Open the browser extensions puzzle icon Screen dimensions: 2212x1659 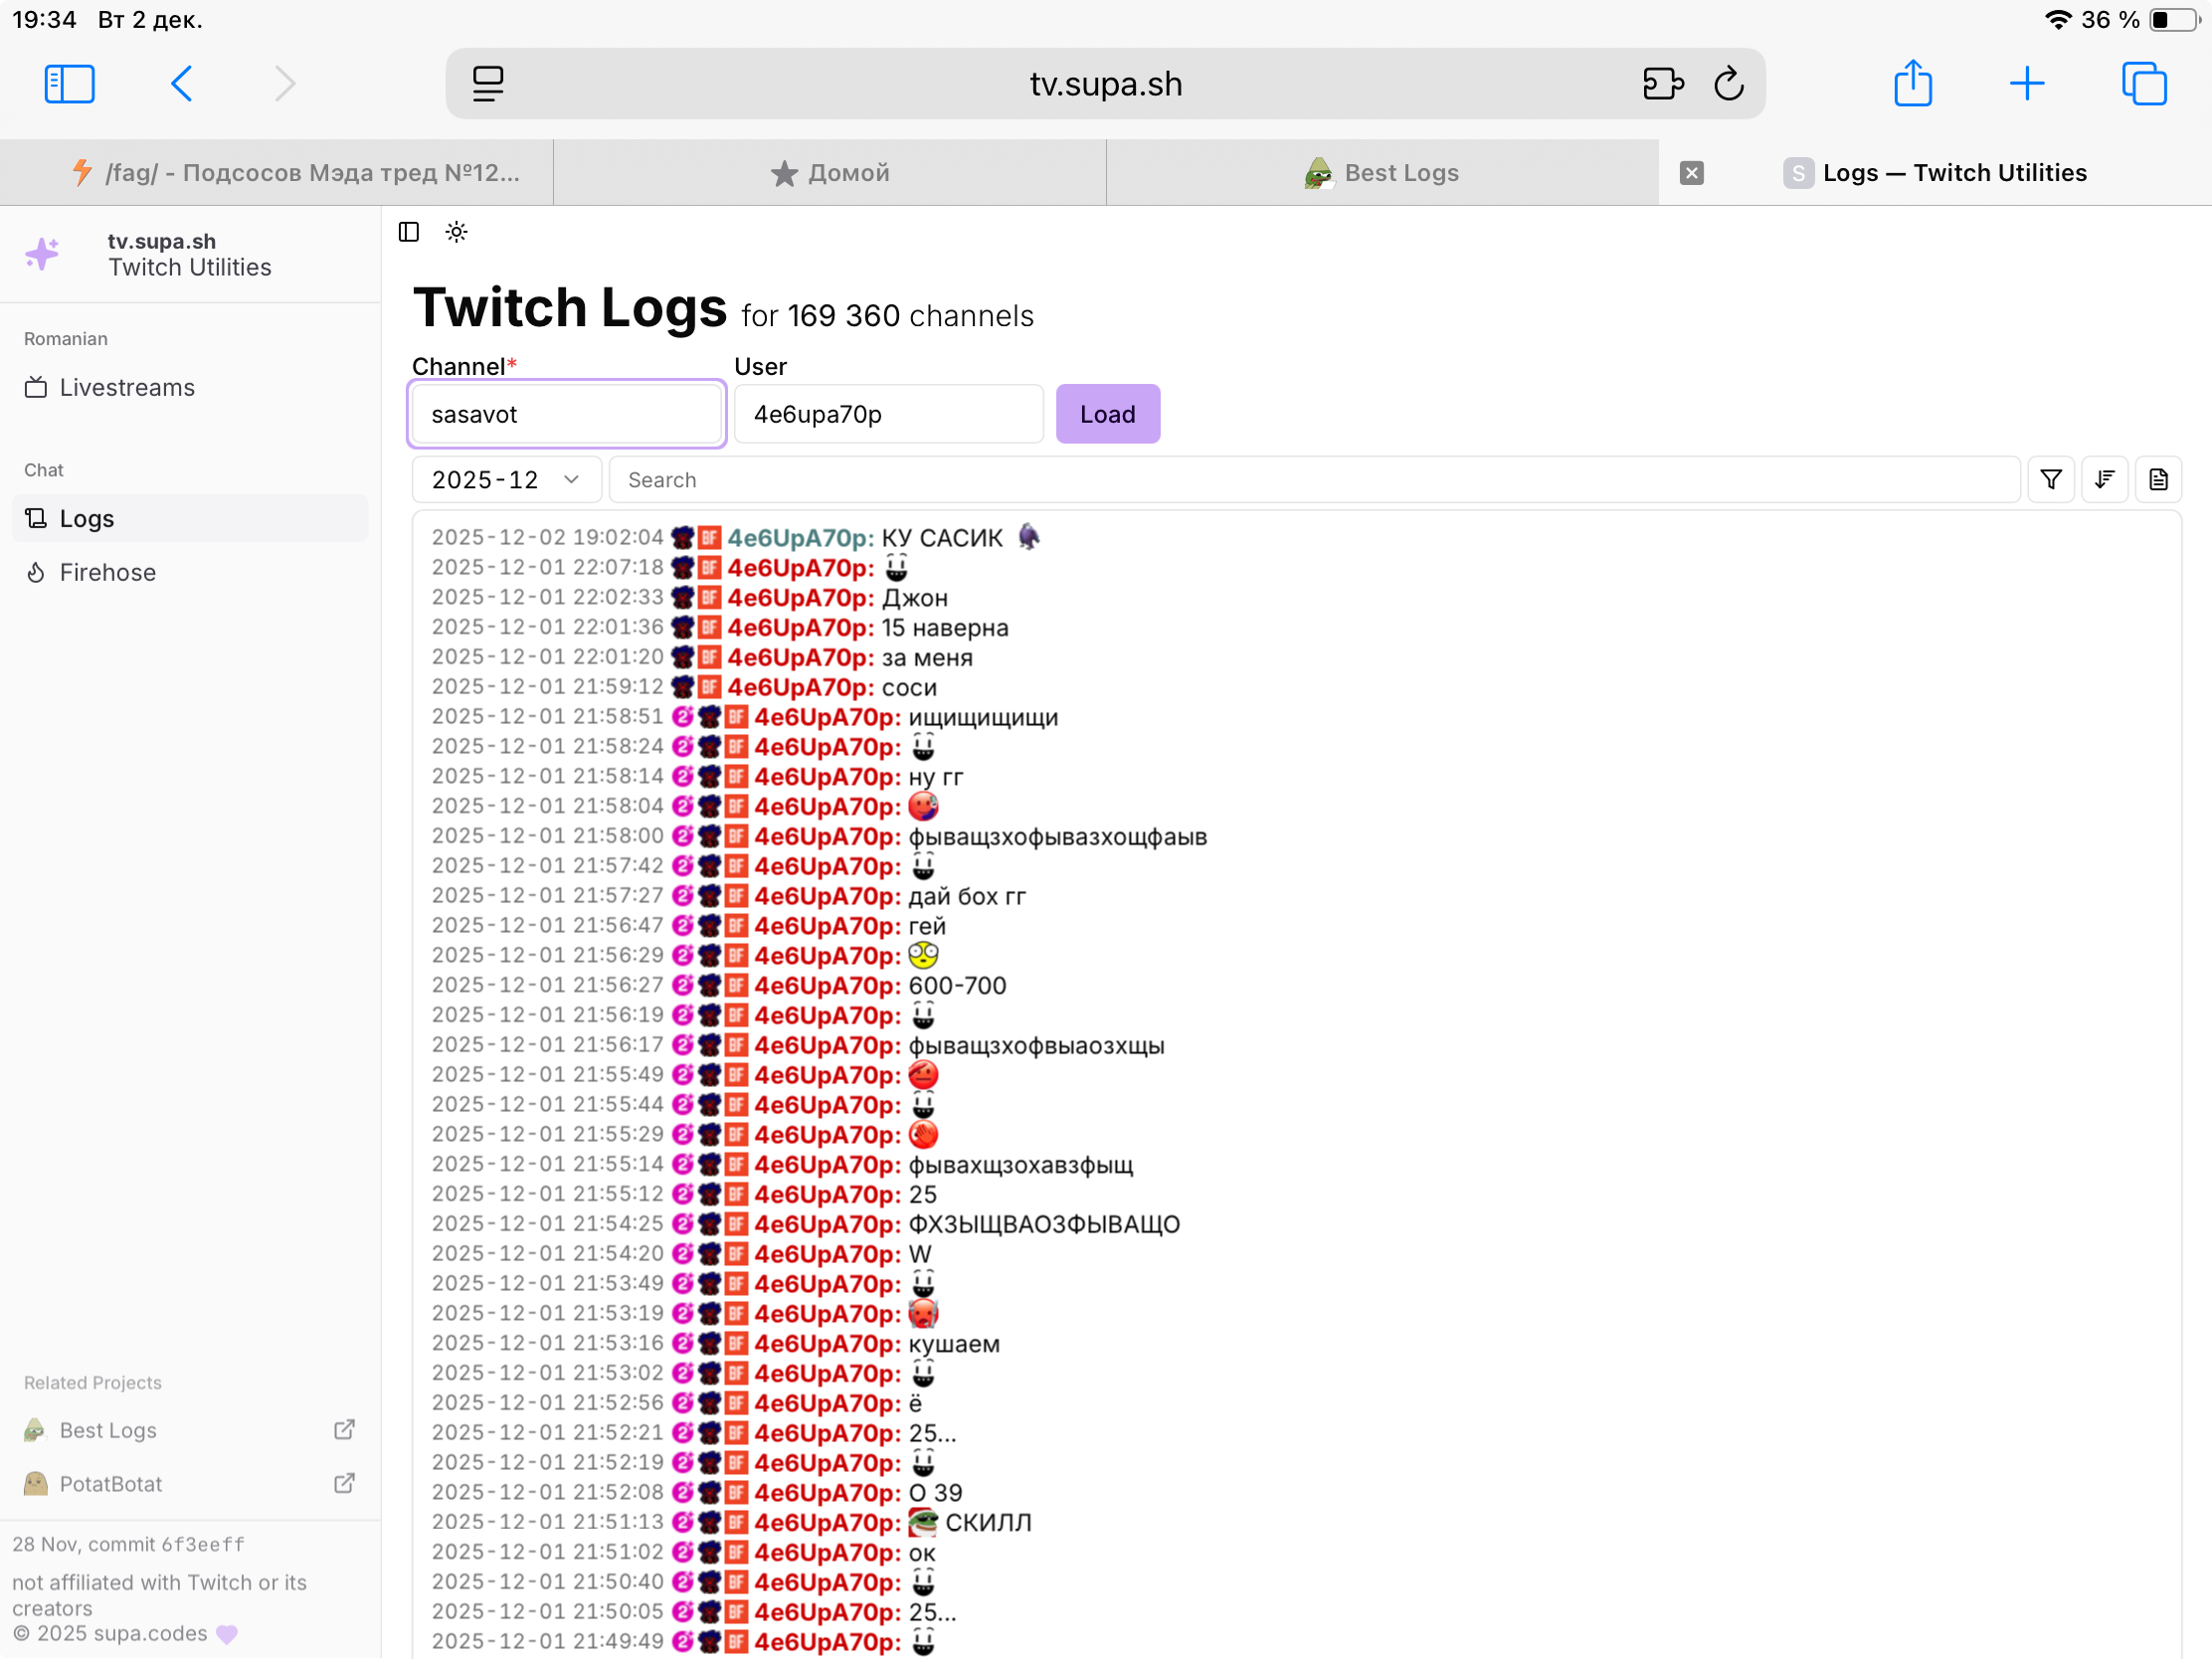point(1662,84)
